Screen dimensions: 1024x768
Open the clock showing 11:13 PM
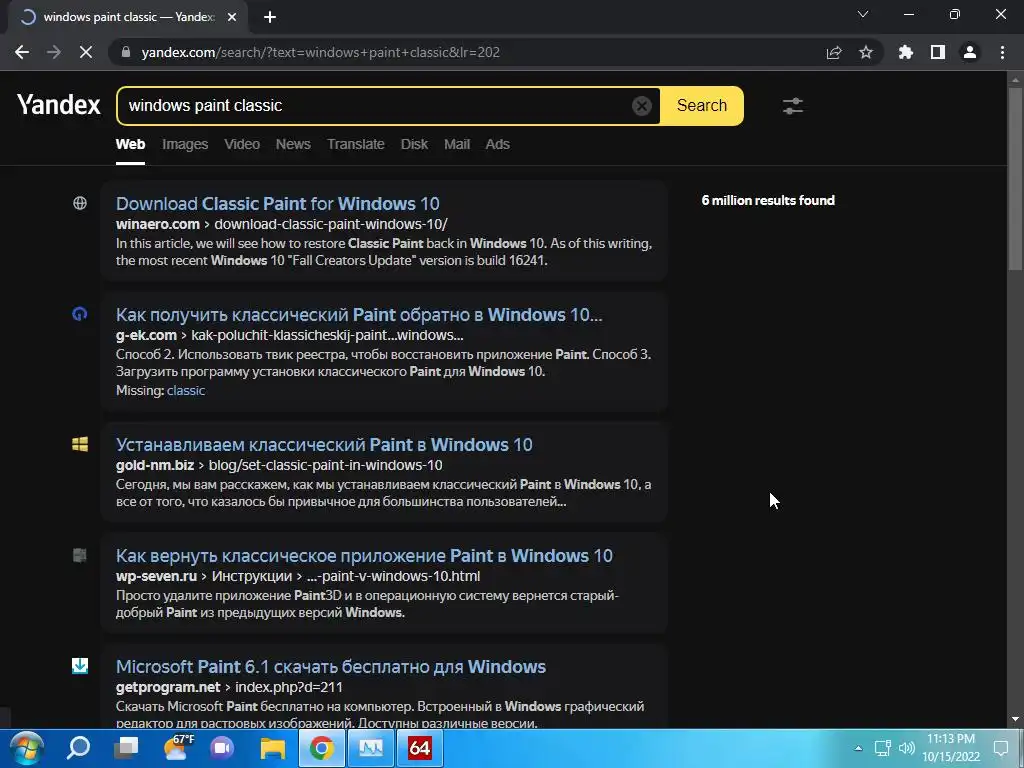pos(951,748)
